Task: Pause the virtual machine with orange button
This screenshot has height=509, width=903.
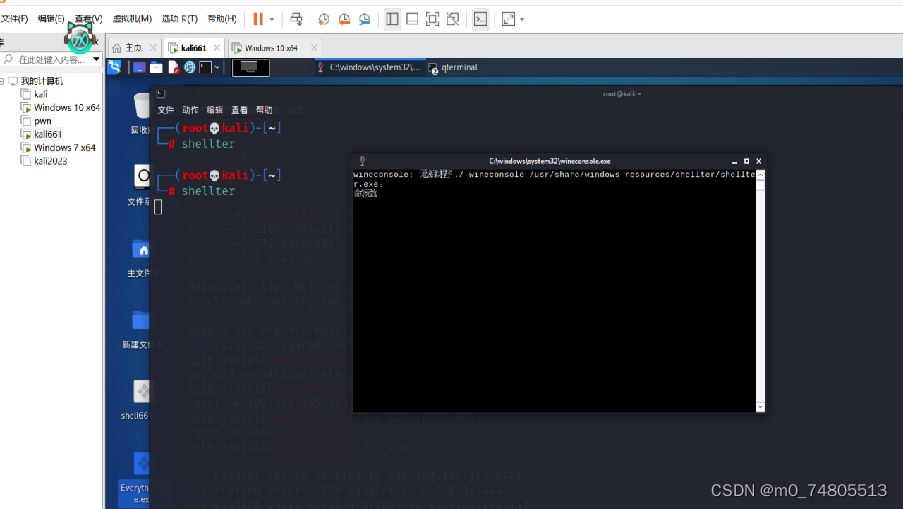Action: tap(258, 19)
